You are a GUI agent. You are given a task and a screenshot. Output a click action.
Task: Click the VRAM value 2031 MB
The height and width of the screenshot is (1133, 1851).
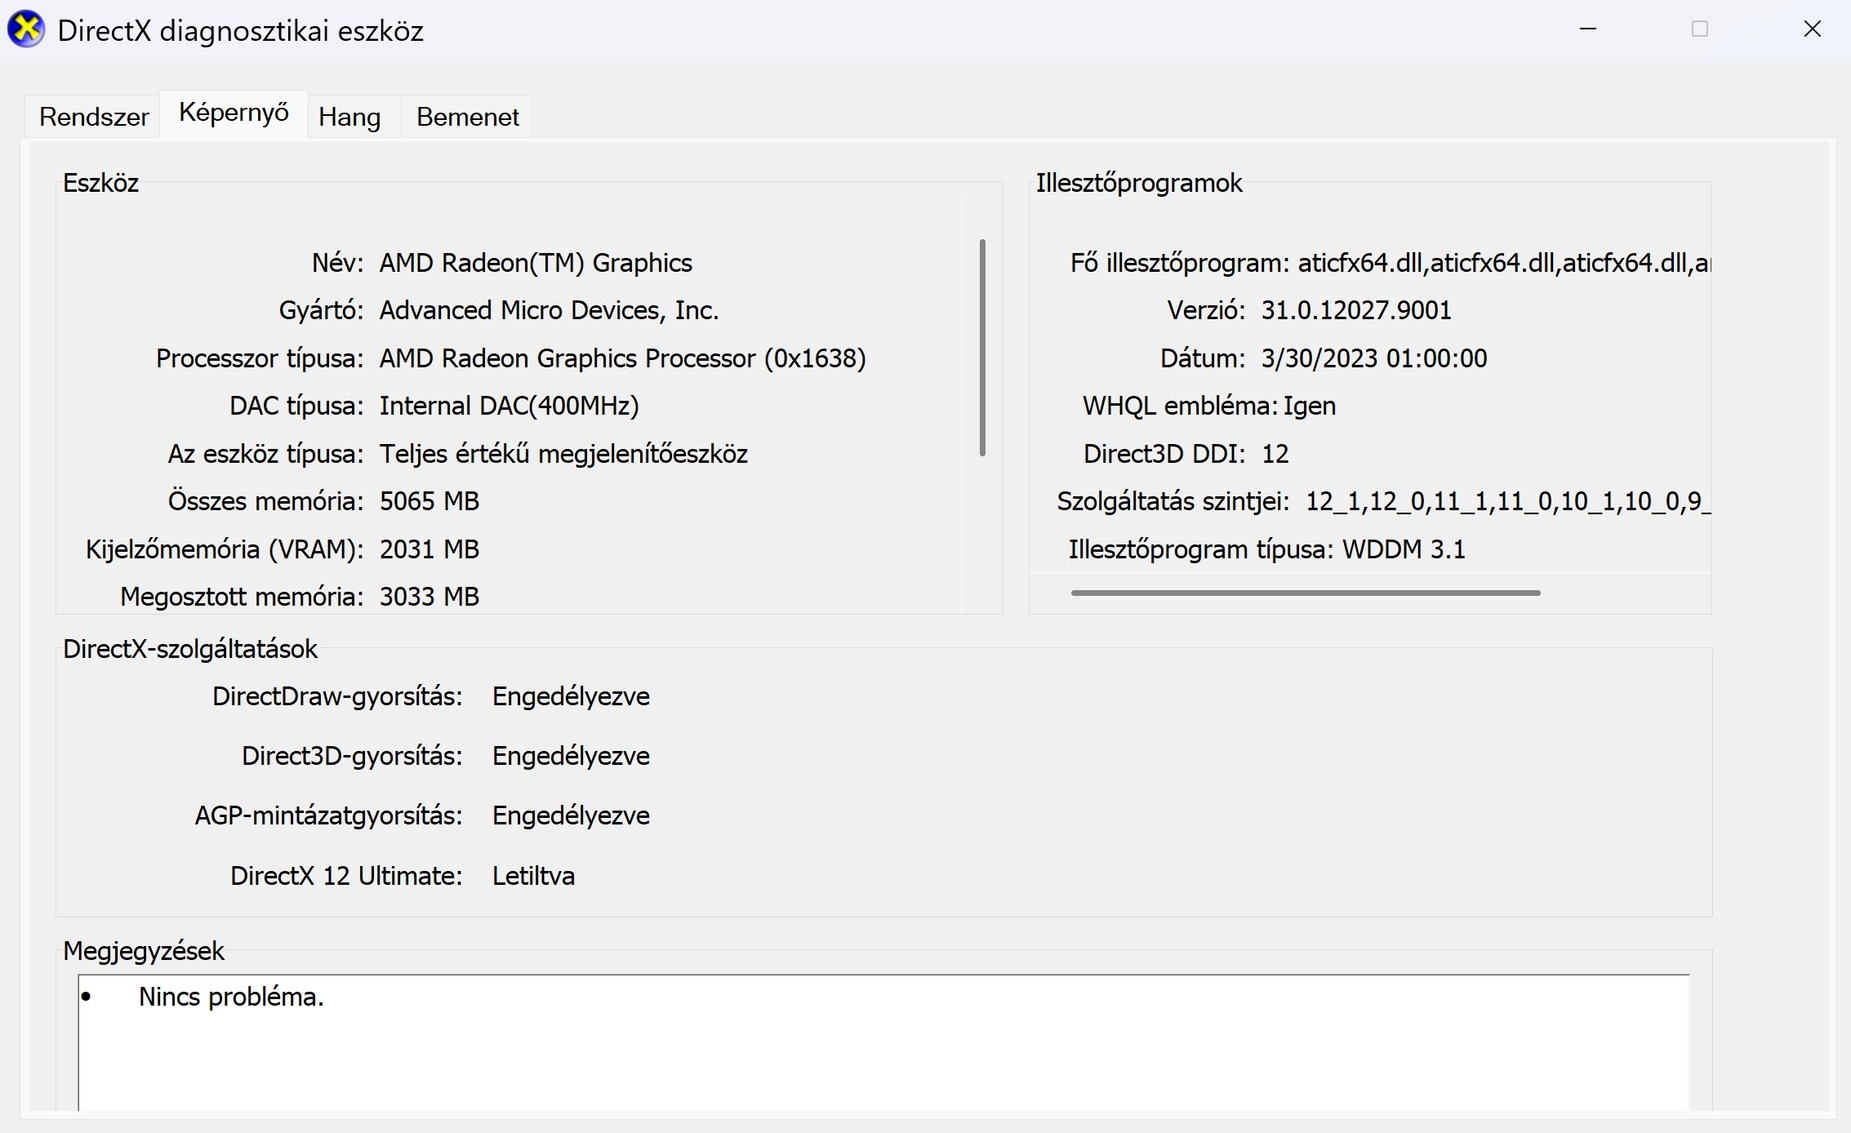coord(429,549)
